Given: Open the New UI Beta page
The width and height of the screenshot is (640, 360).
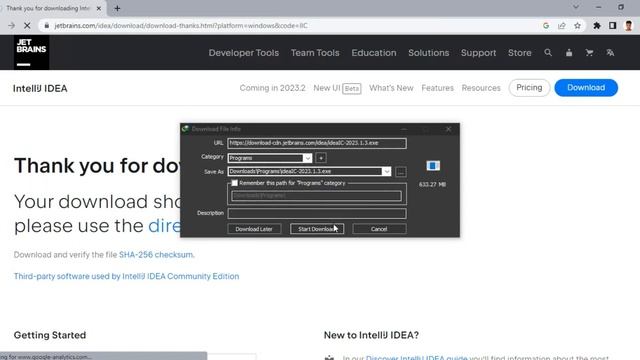Looking at the screenshot, I should [337, 88].
